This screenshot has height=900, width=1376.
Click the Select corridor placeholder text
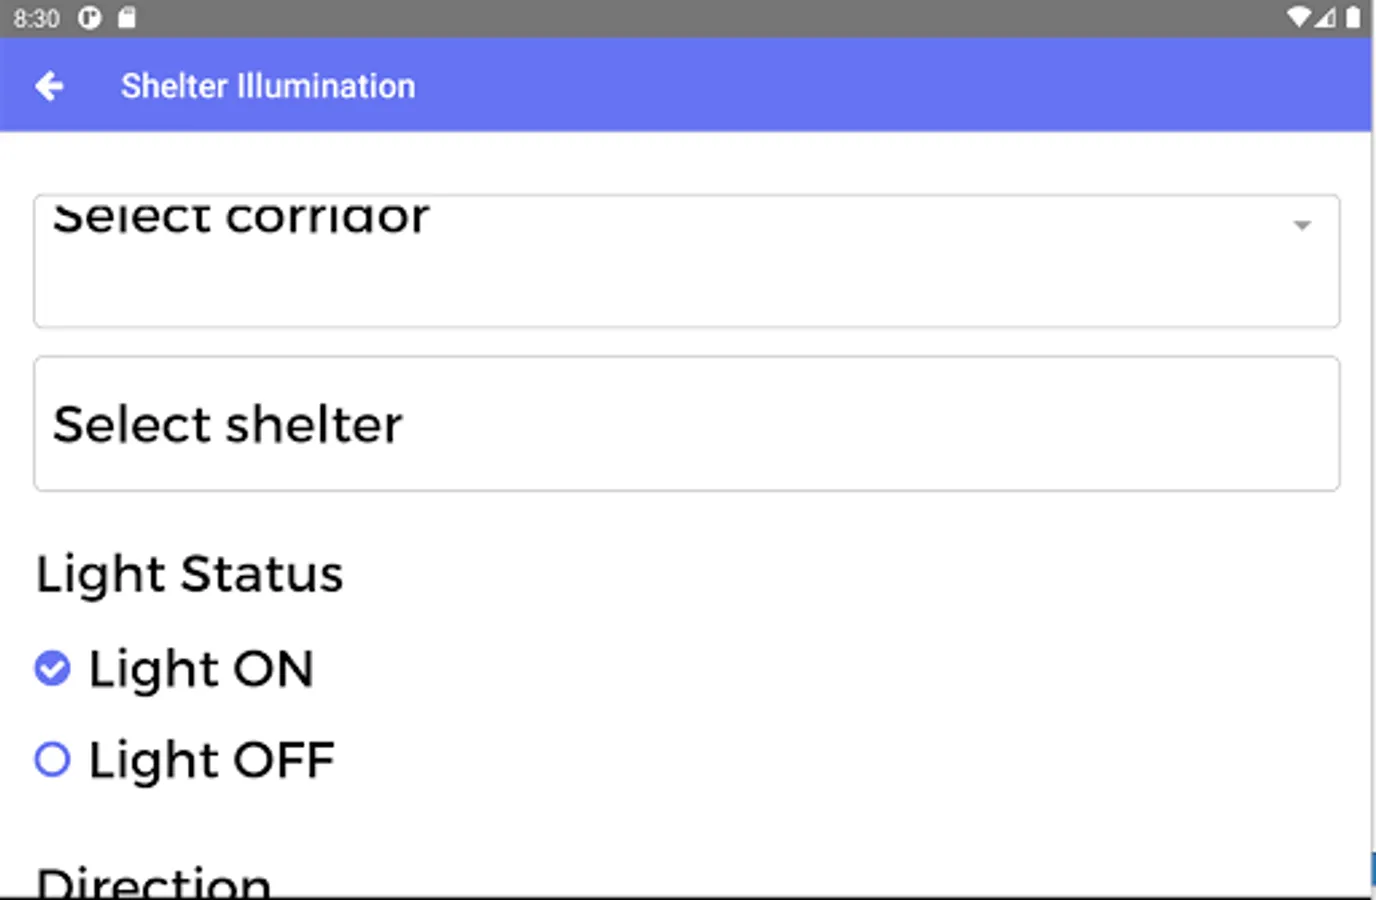coord(241,218)
